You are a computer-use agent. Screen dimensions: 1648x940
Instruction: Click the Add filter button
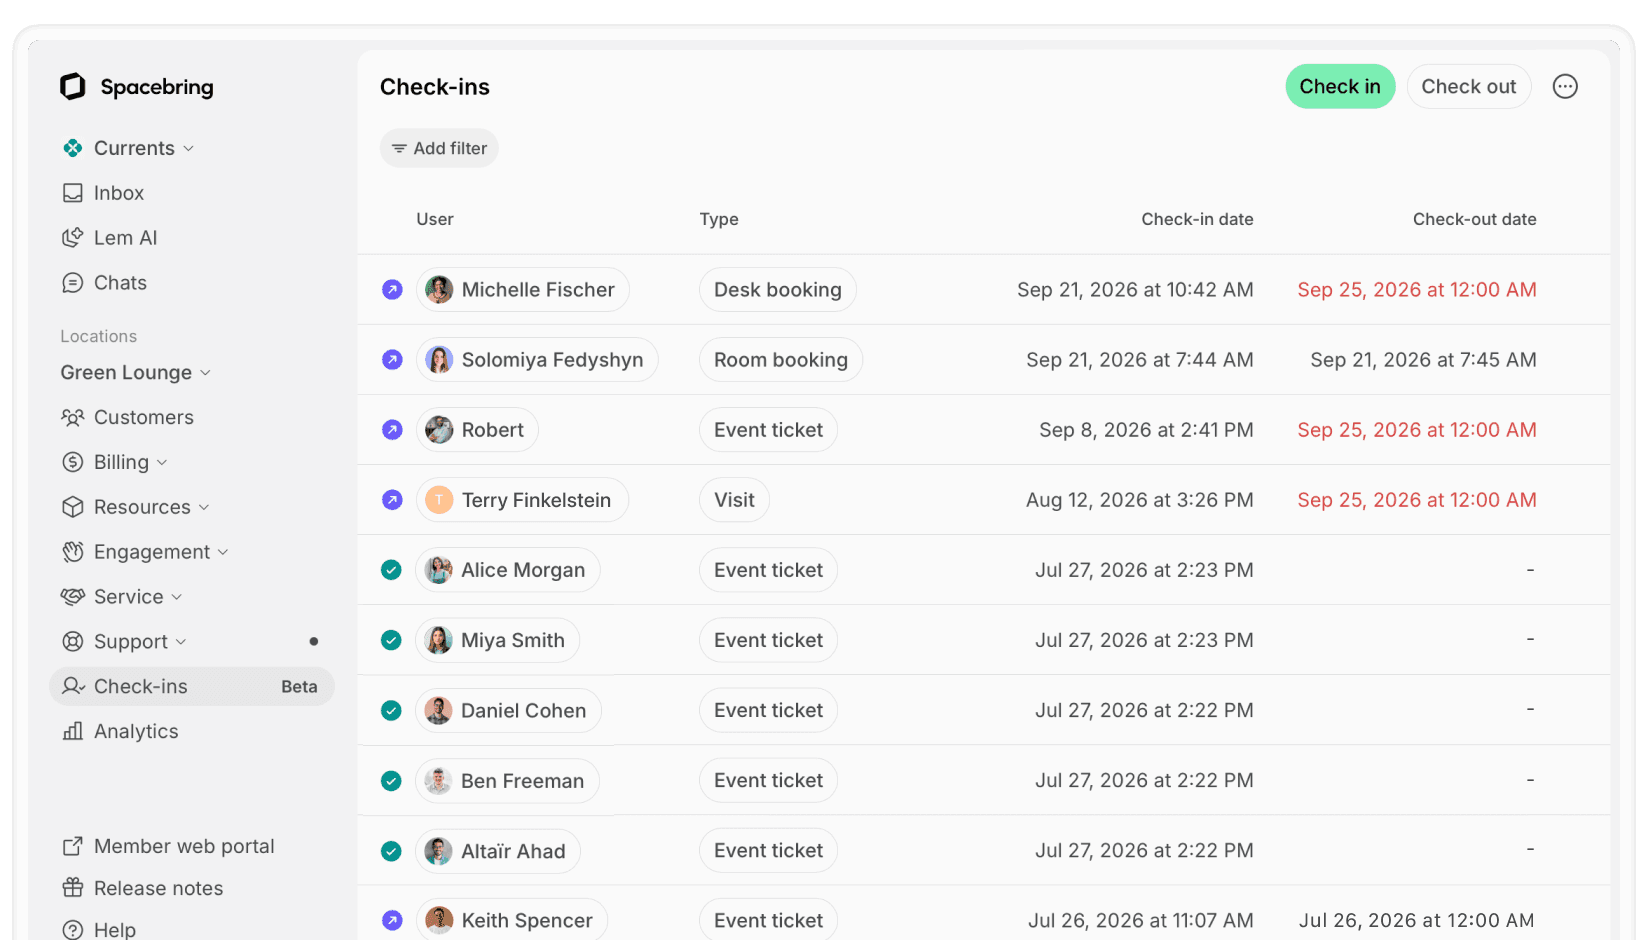tap(439, 148)
